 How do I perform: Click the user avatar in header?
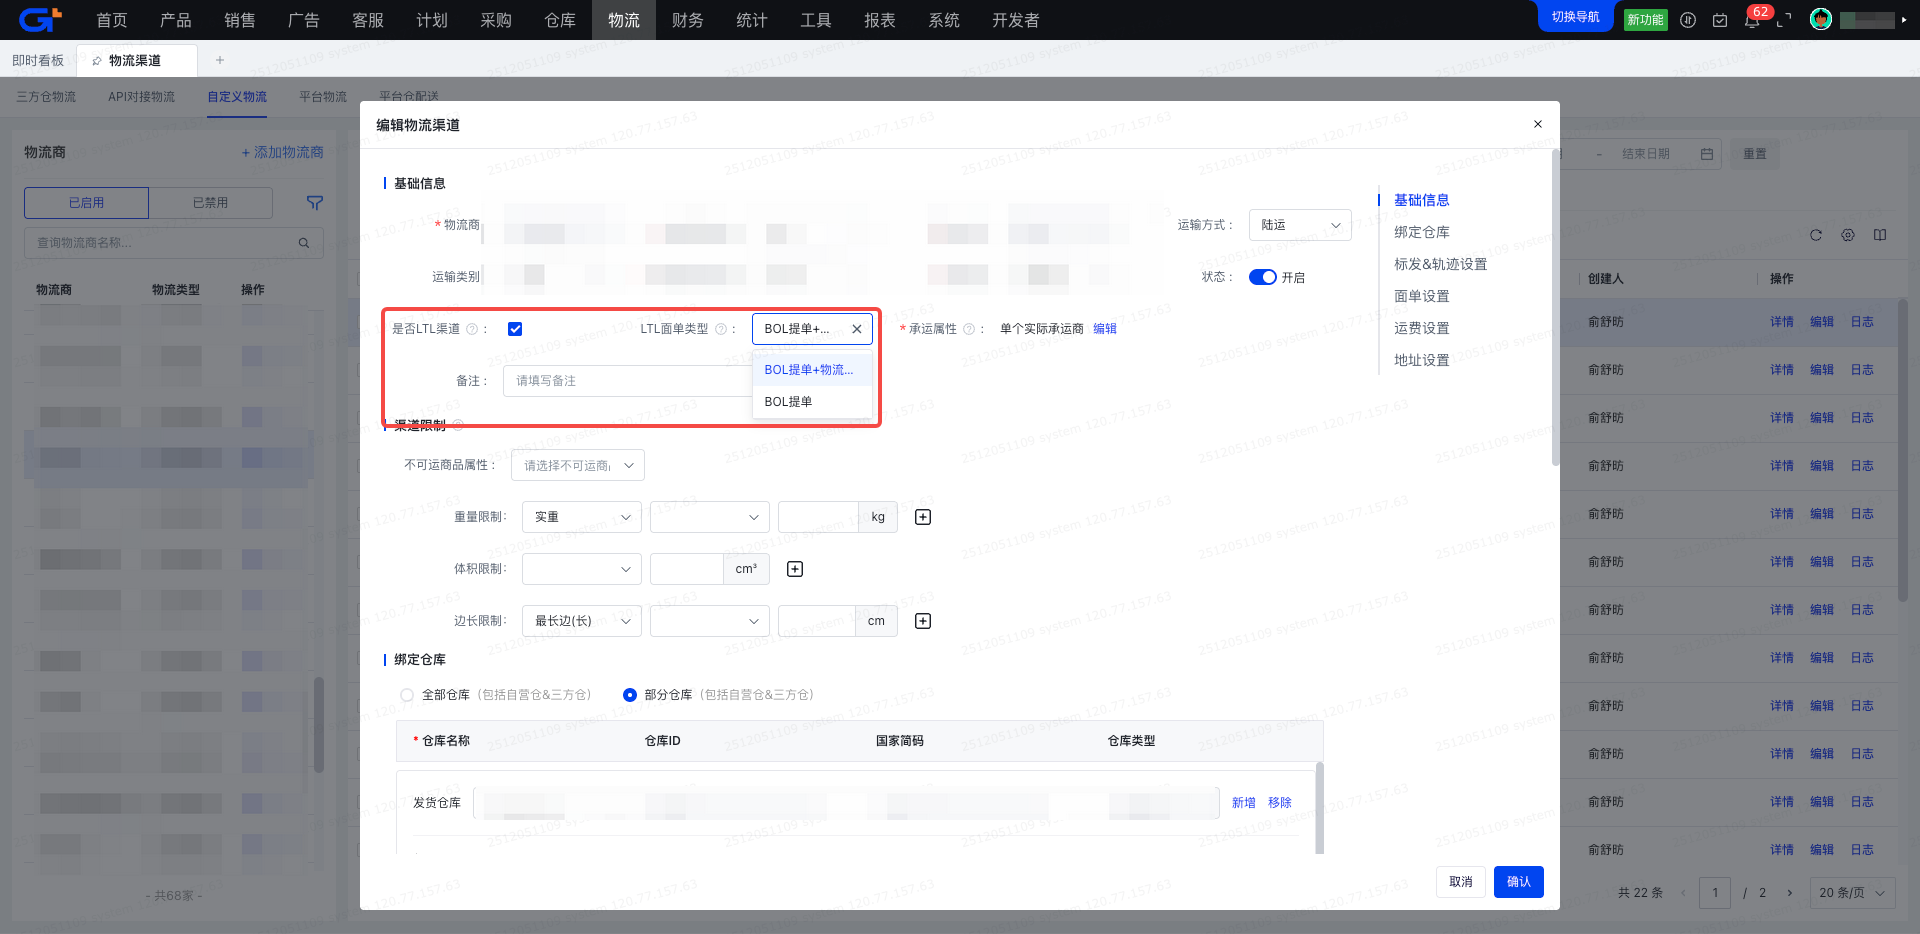(1821, 20)
